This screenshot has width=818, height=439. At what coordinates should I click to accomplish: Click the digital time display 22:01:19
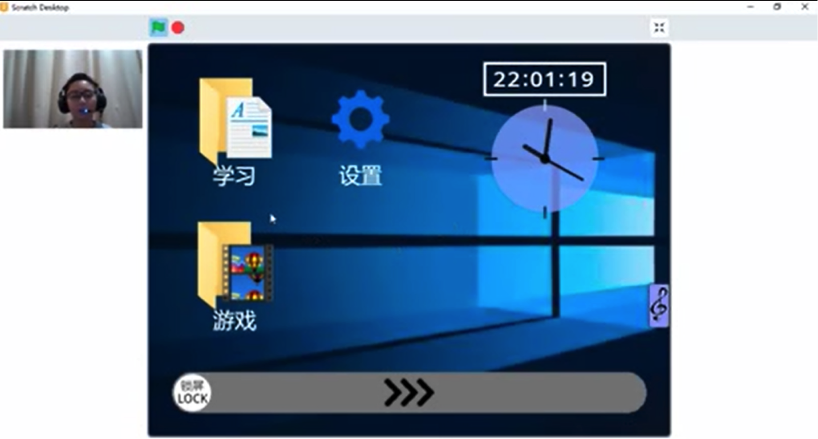tap(545, 79)
